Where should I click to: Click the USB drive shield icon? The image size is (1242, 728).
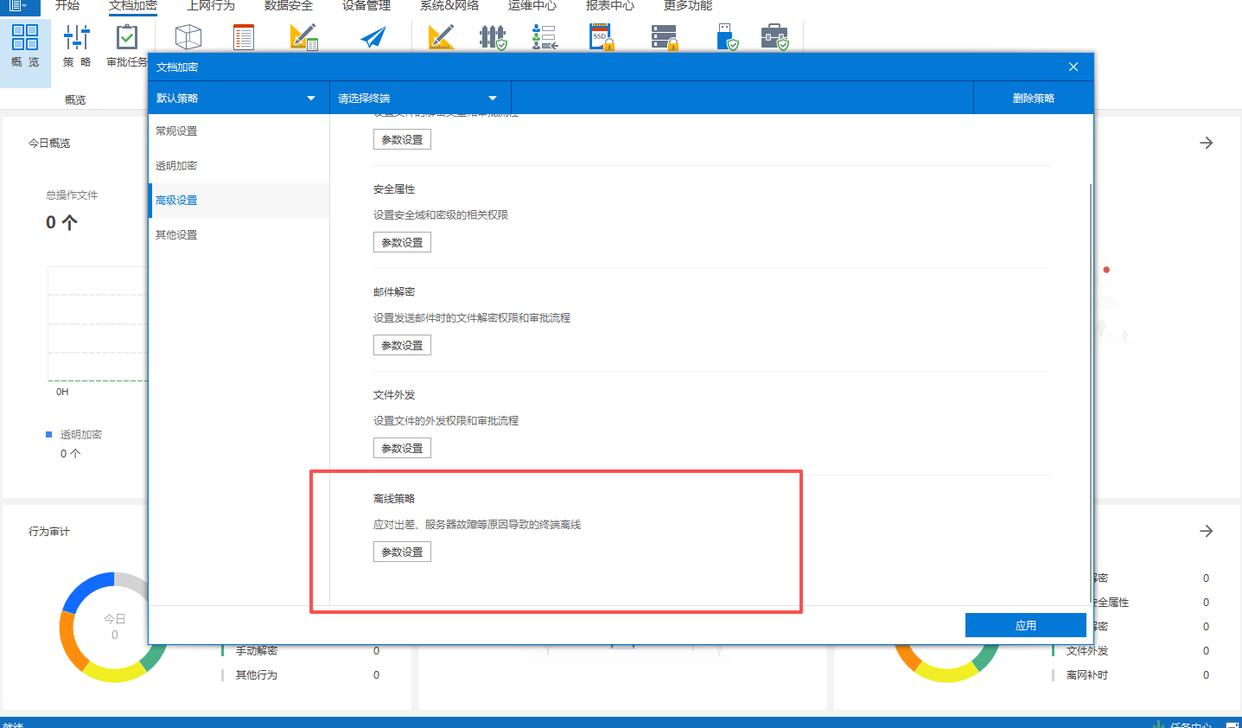(727, 38)
